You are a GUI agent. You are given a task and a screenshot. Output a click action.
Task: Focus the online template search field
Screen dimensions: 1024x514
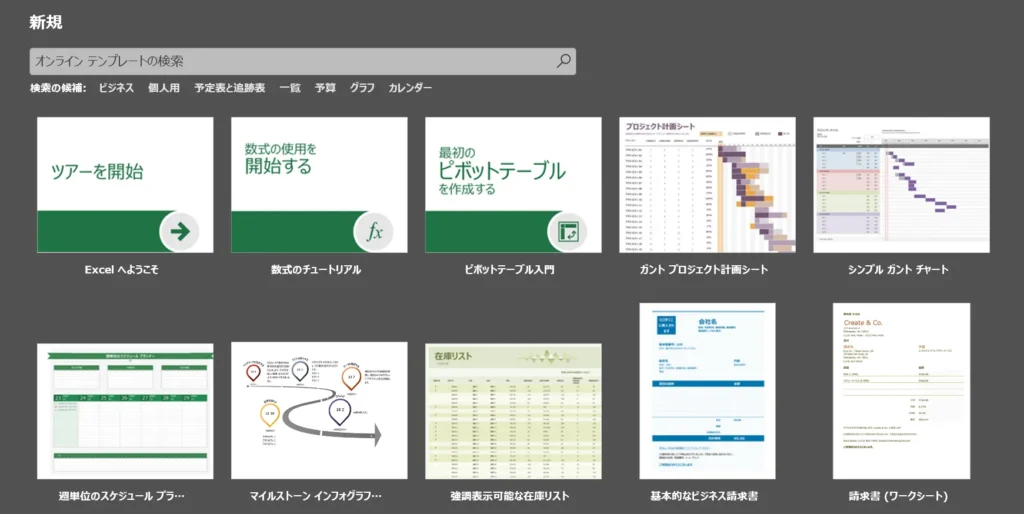(x=290, y=61)
